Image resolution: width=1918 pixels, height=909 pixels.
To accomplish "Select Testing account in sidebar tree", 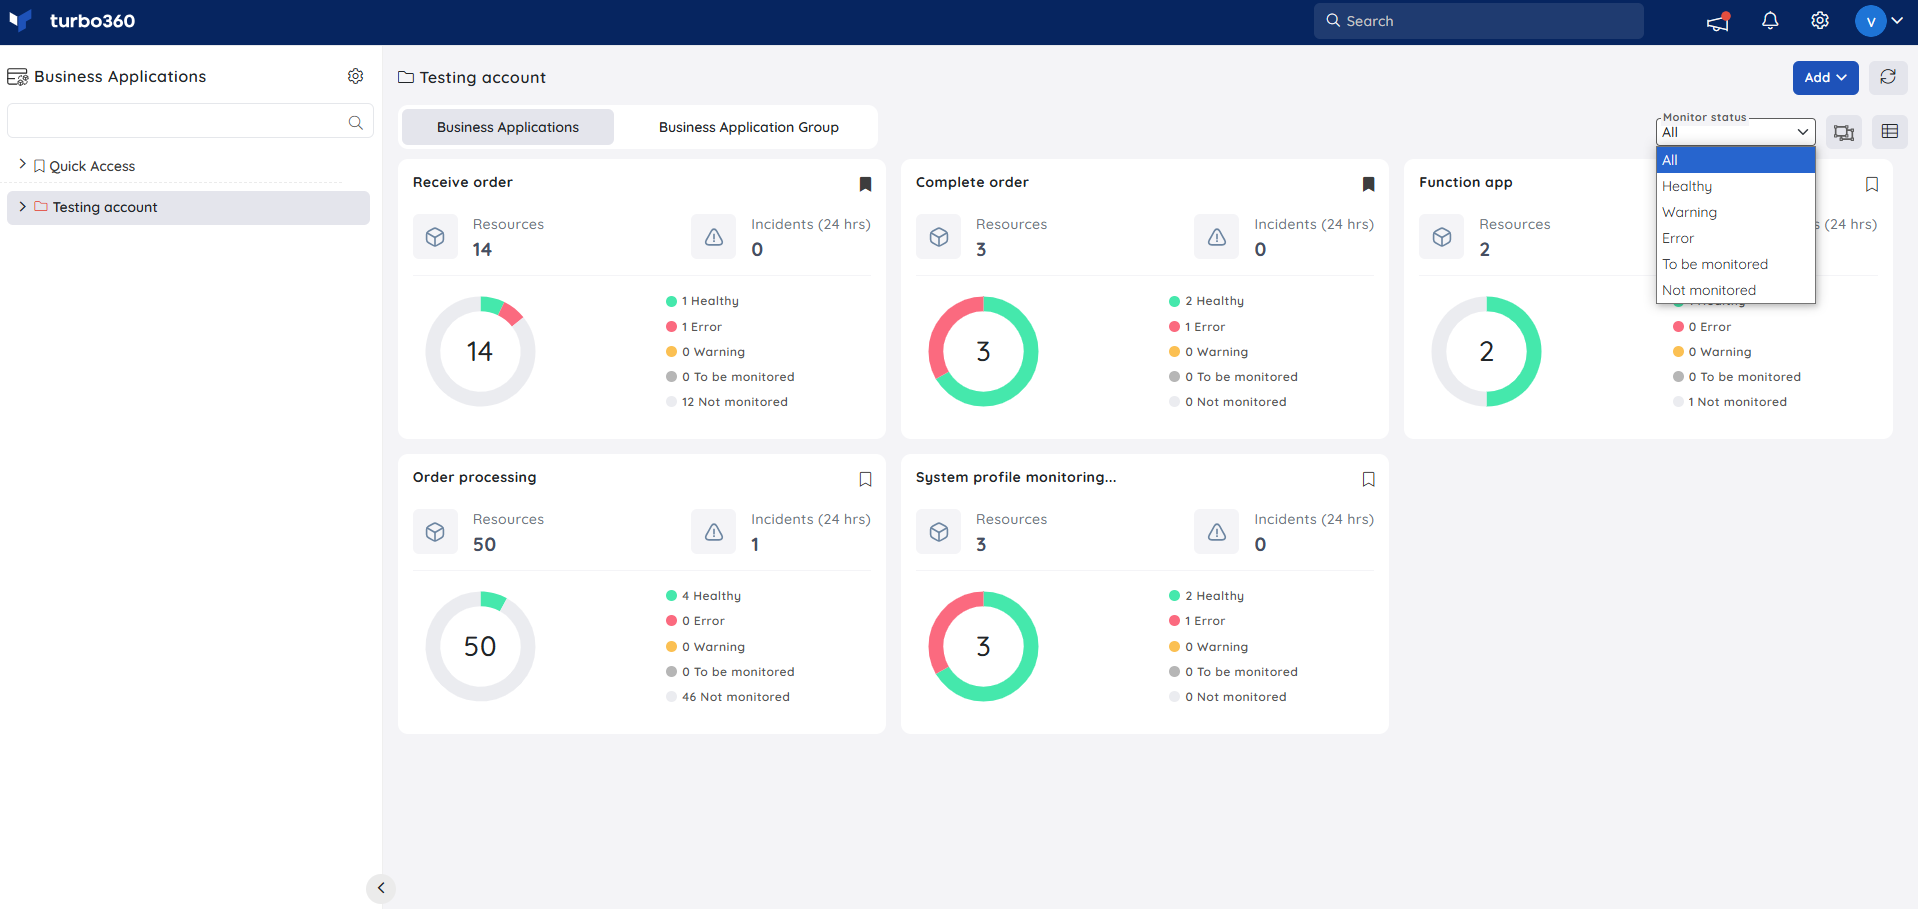I will (x=188, y=207).
